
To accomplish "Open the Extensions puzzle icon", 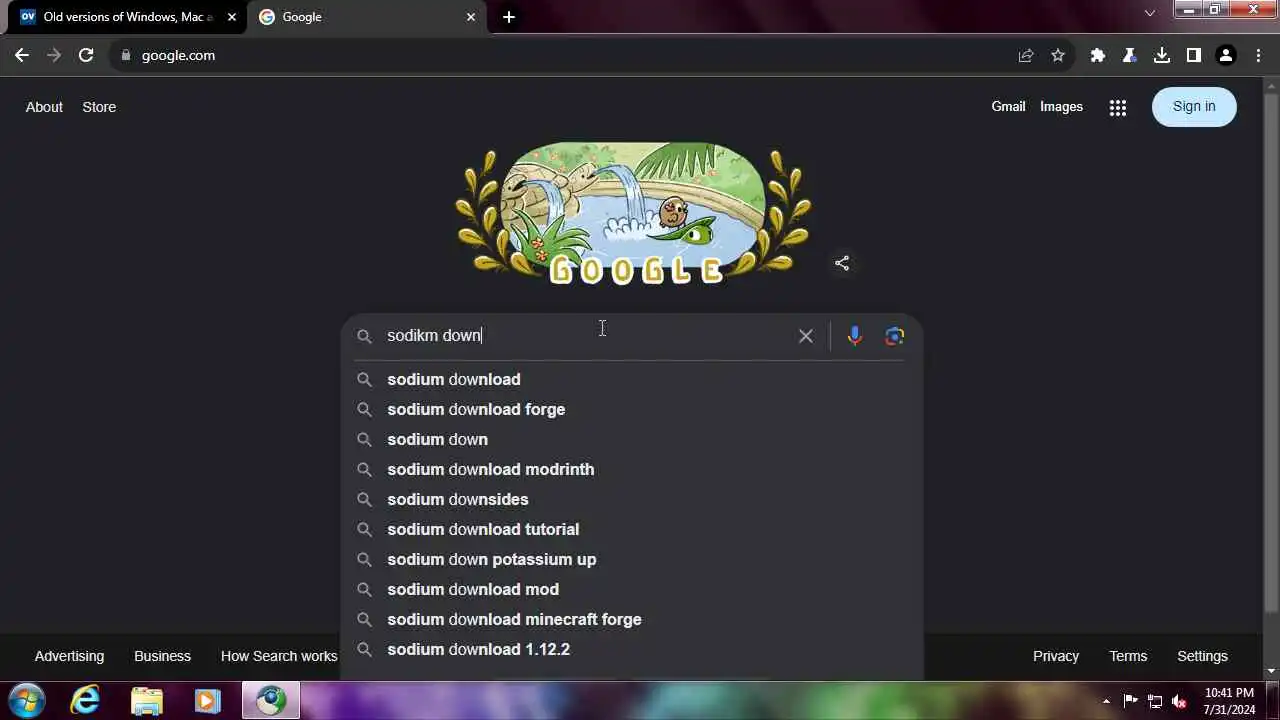I will (x=1098, y=55).
